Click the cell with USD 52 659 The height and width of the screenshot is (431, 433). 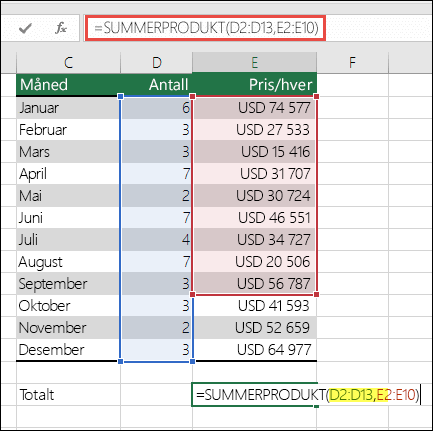[x=255, y=328]
